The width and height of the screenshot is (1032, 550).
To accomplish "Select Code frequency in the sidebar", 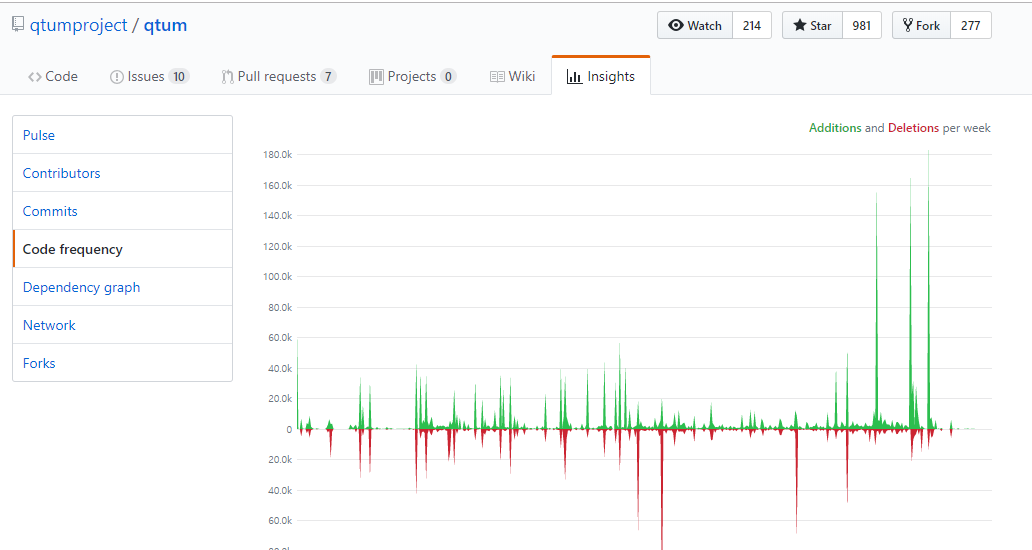I will pos(122,249).
